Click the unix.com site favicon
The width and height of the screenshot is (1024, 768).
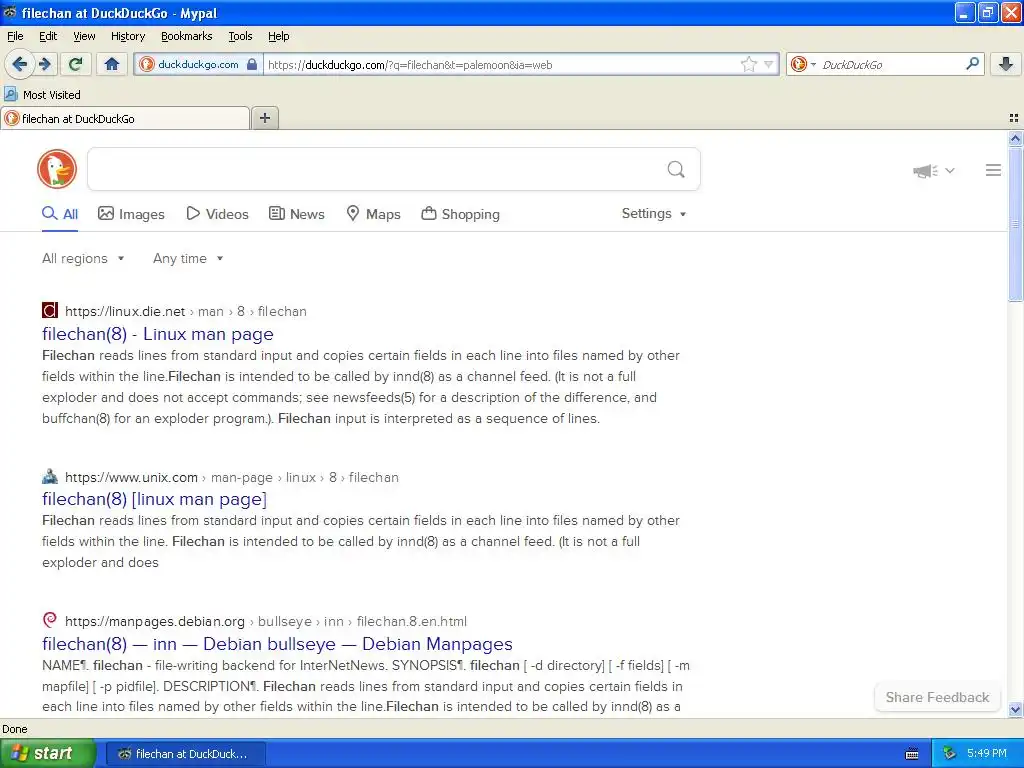50,476
